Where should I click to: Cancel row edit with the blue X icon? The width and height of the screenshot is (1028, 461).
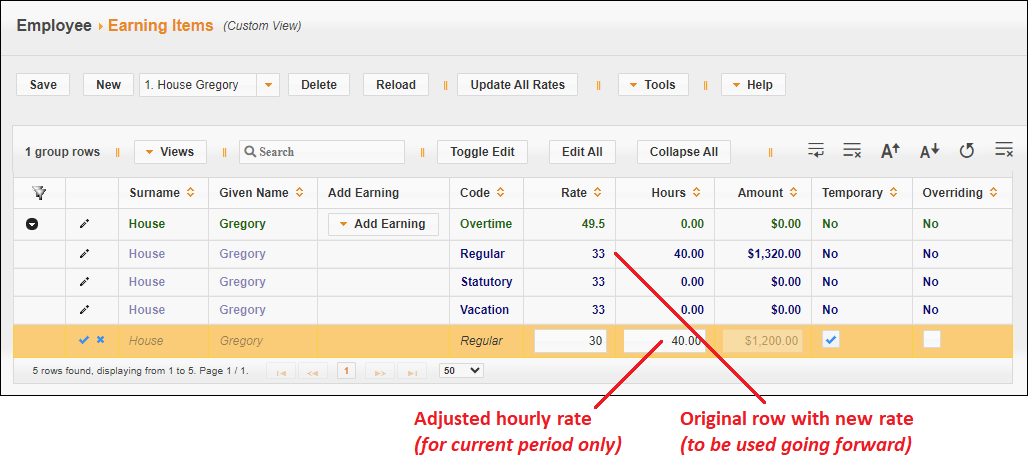[100, 340]
